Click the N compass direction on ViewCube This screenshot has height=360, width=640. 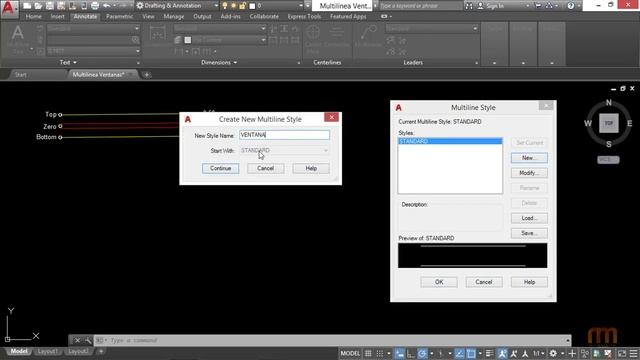coord(609,103)
